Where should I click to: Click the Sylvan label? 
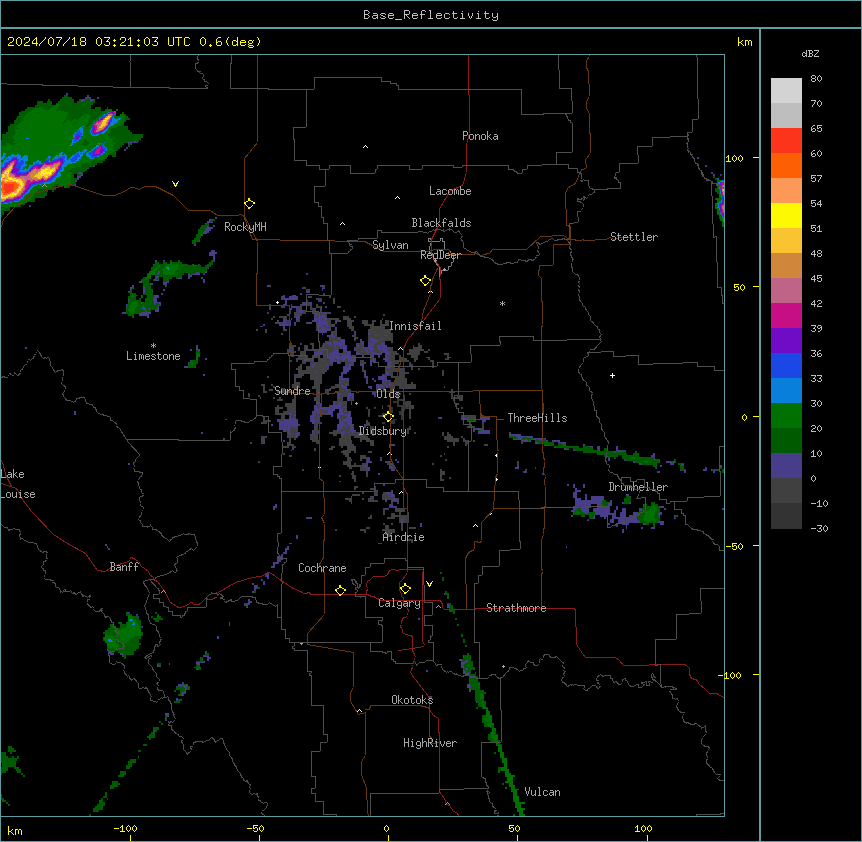pyautogui.click(x=390, y=245)
